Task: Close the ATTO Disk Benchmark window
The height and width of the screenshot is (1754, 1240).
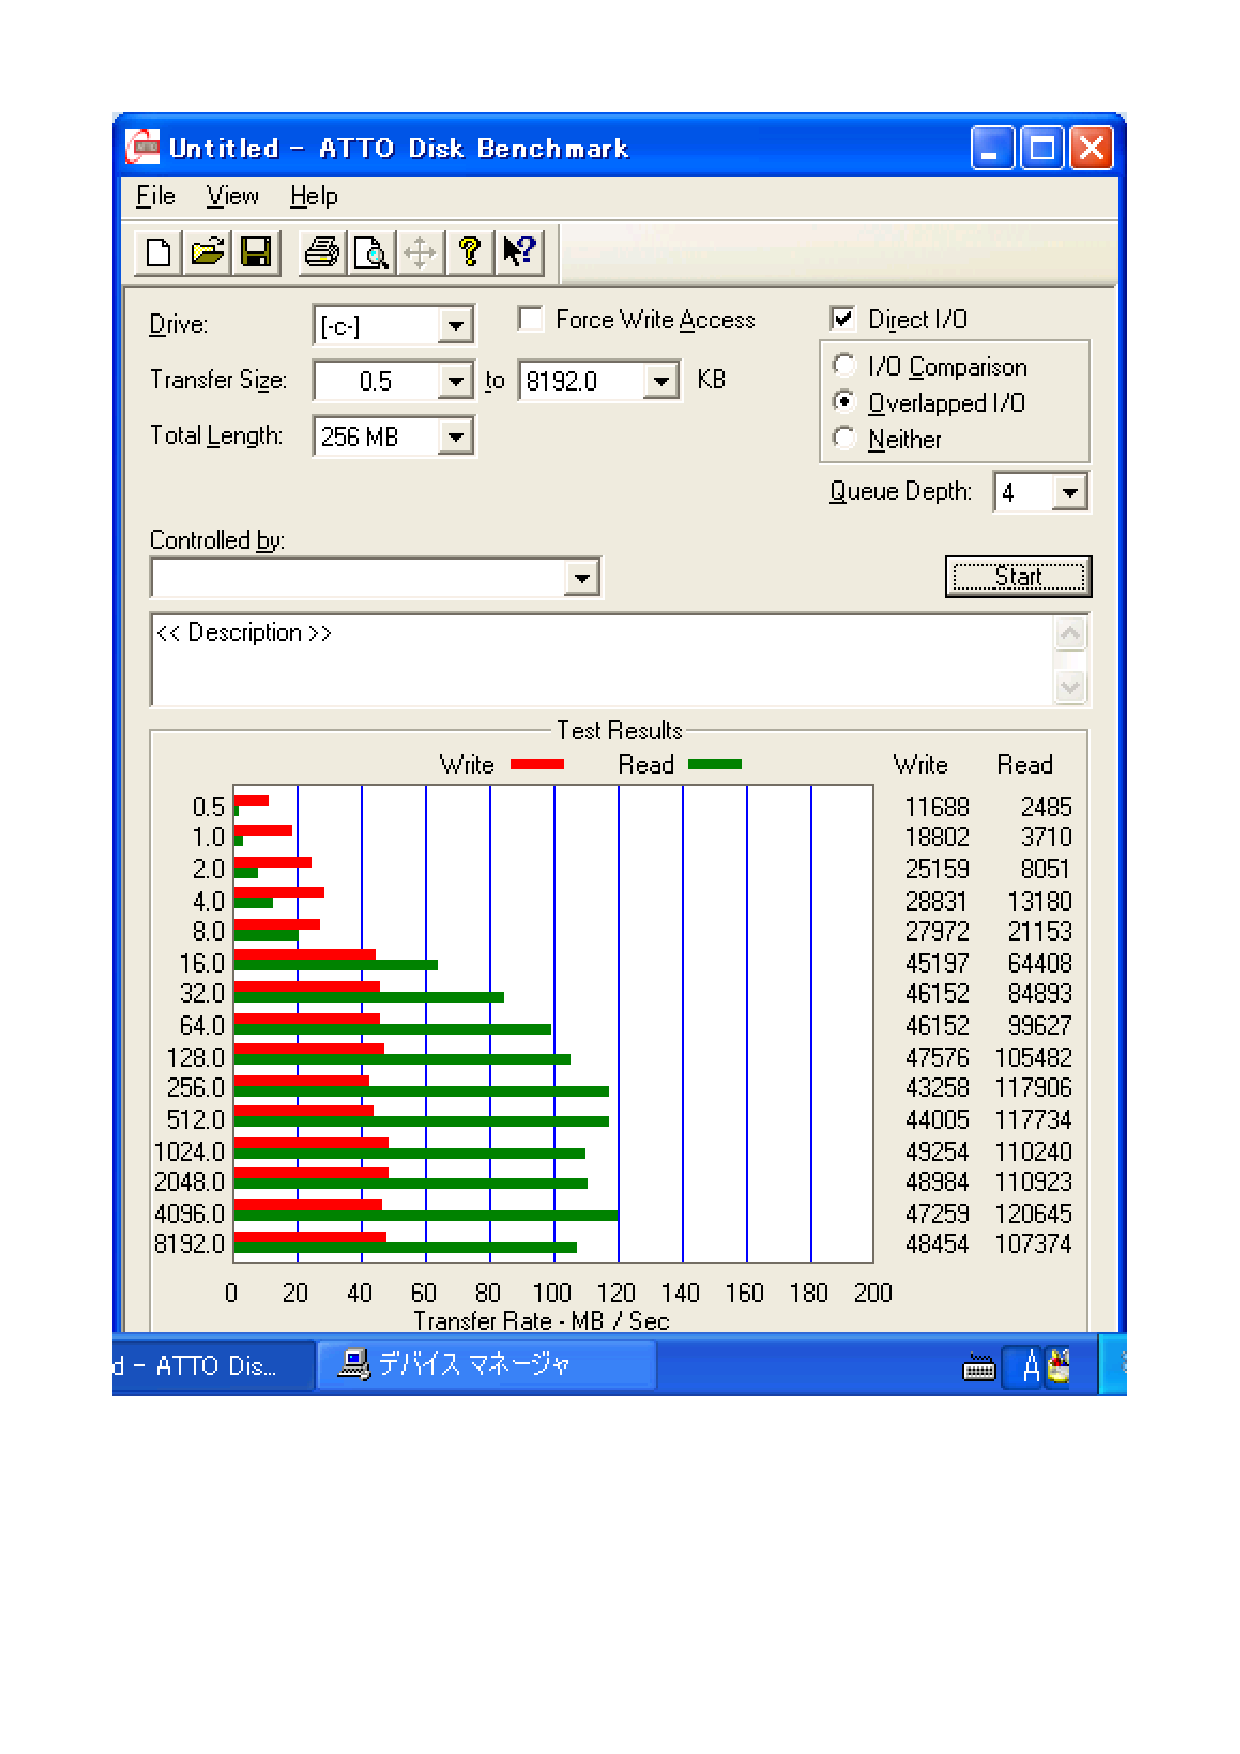Action: pos(1091,148)
